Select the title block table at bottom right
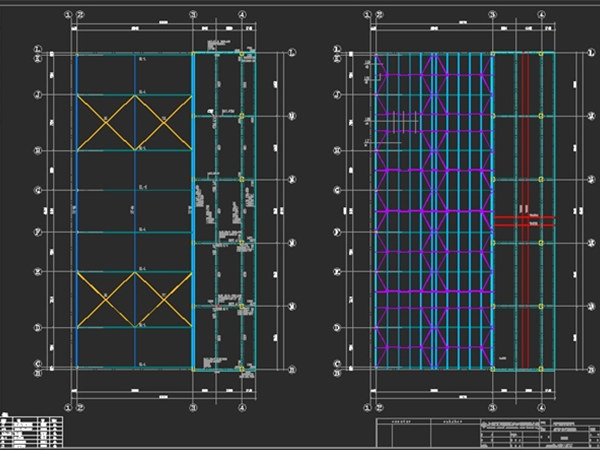 [x=486, y=433]
